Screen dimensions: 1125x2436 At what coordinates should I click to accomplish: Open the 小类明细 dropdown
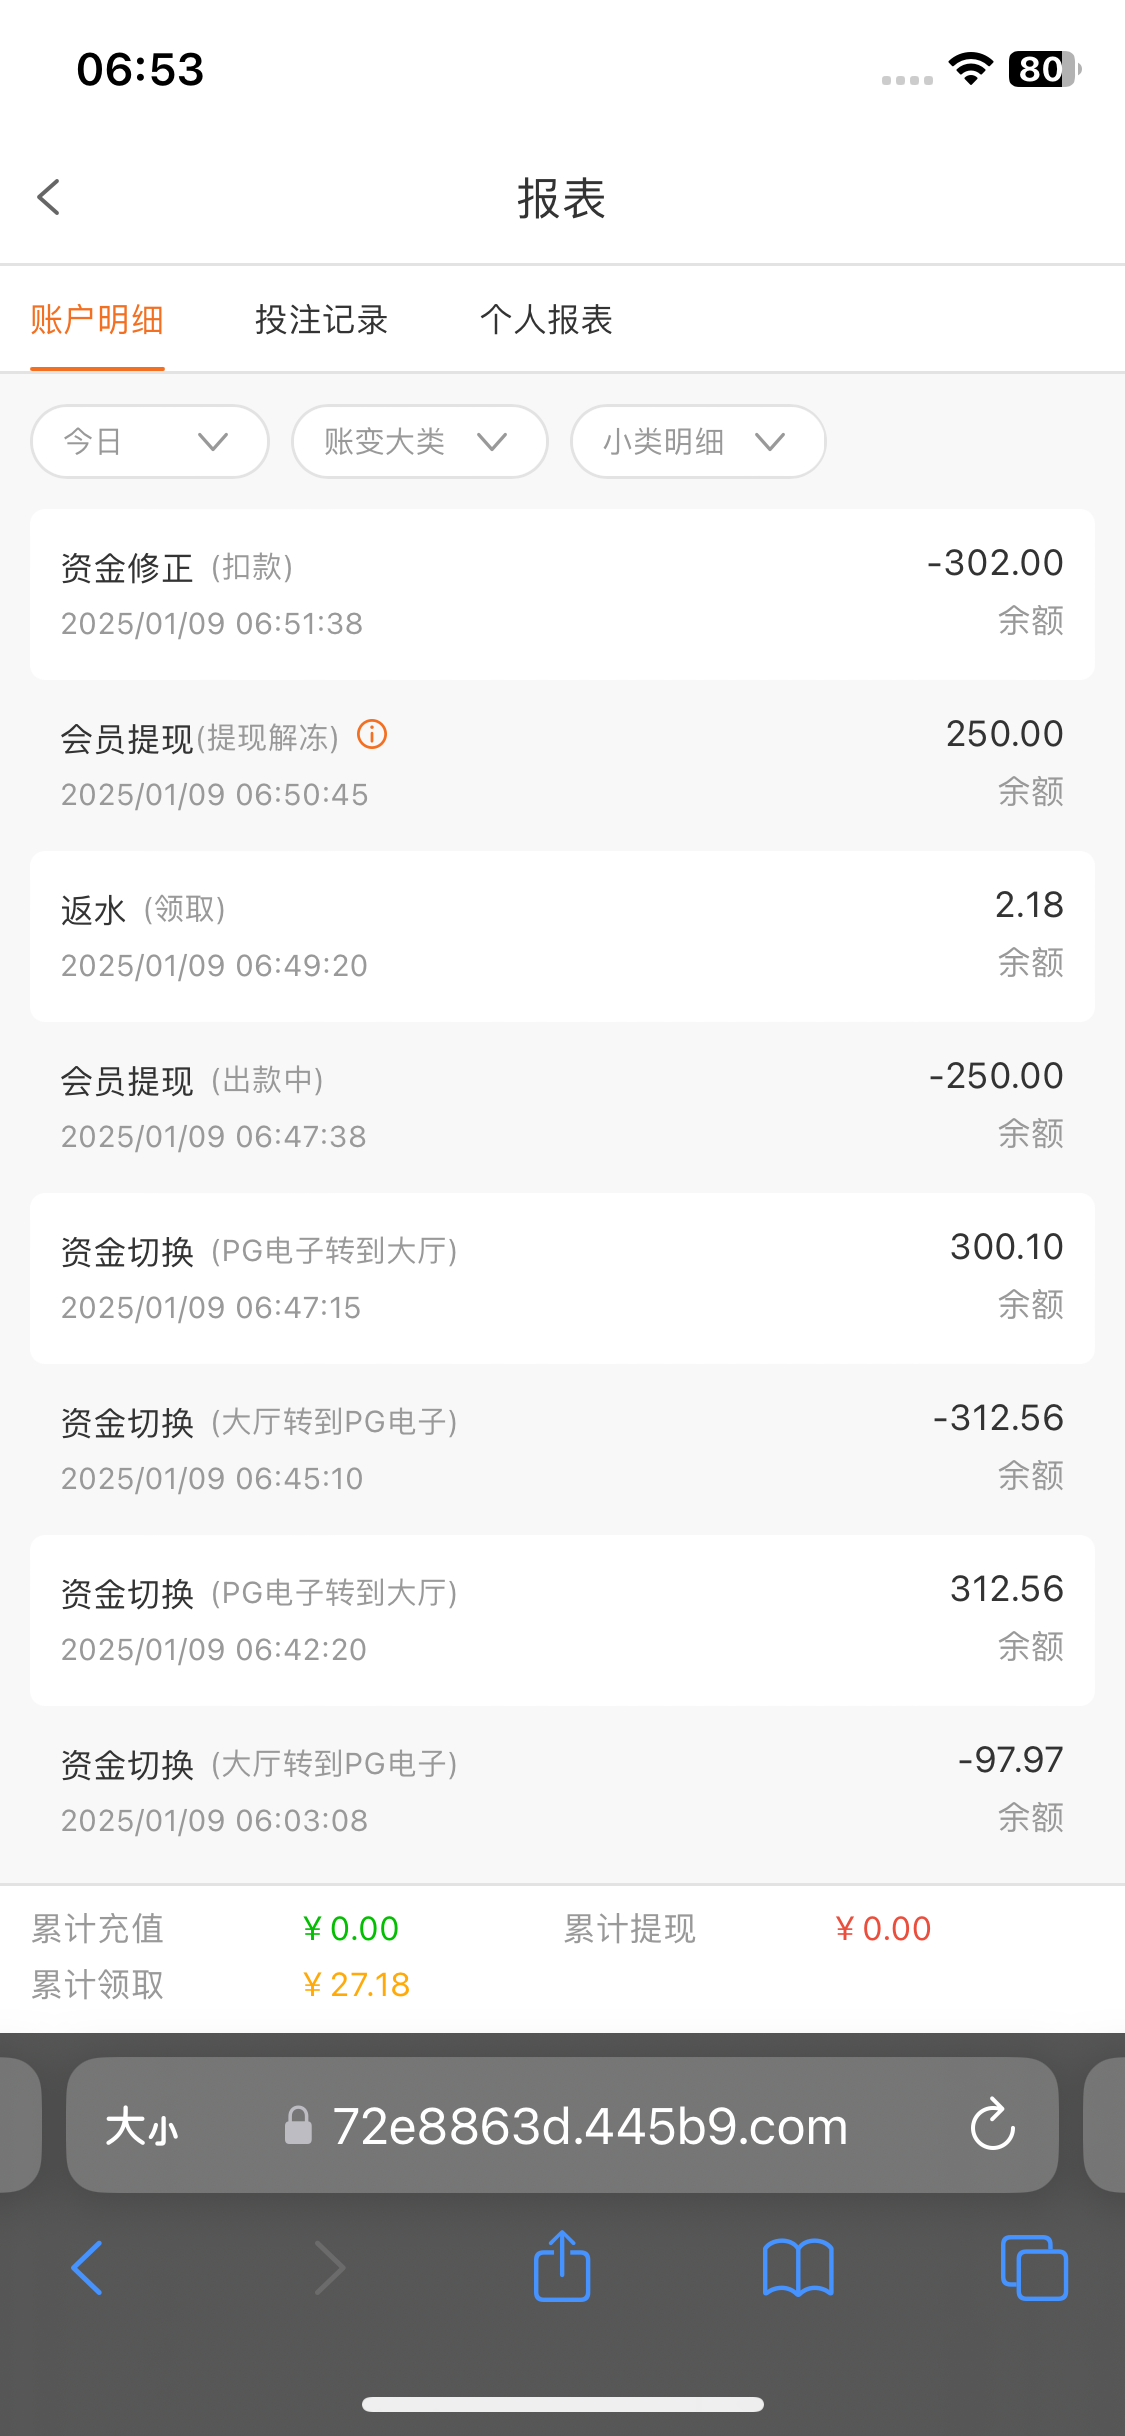(697, 441)
